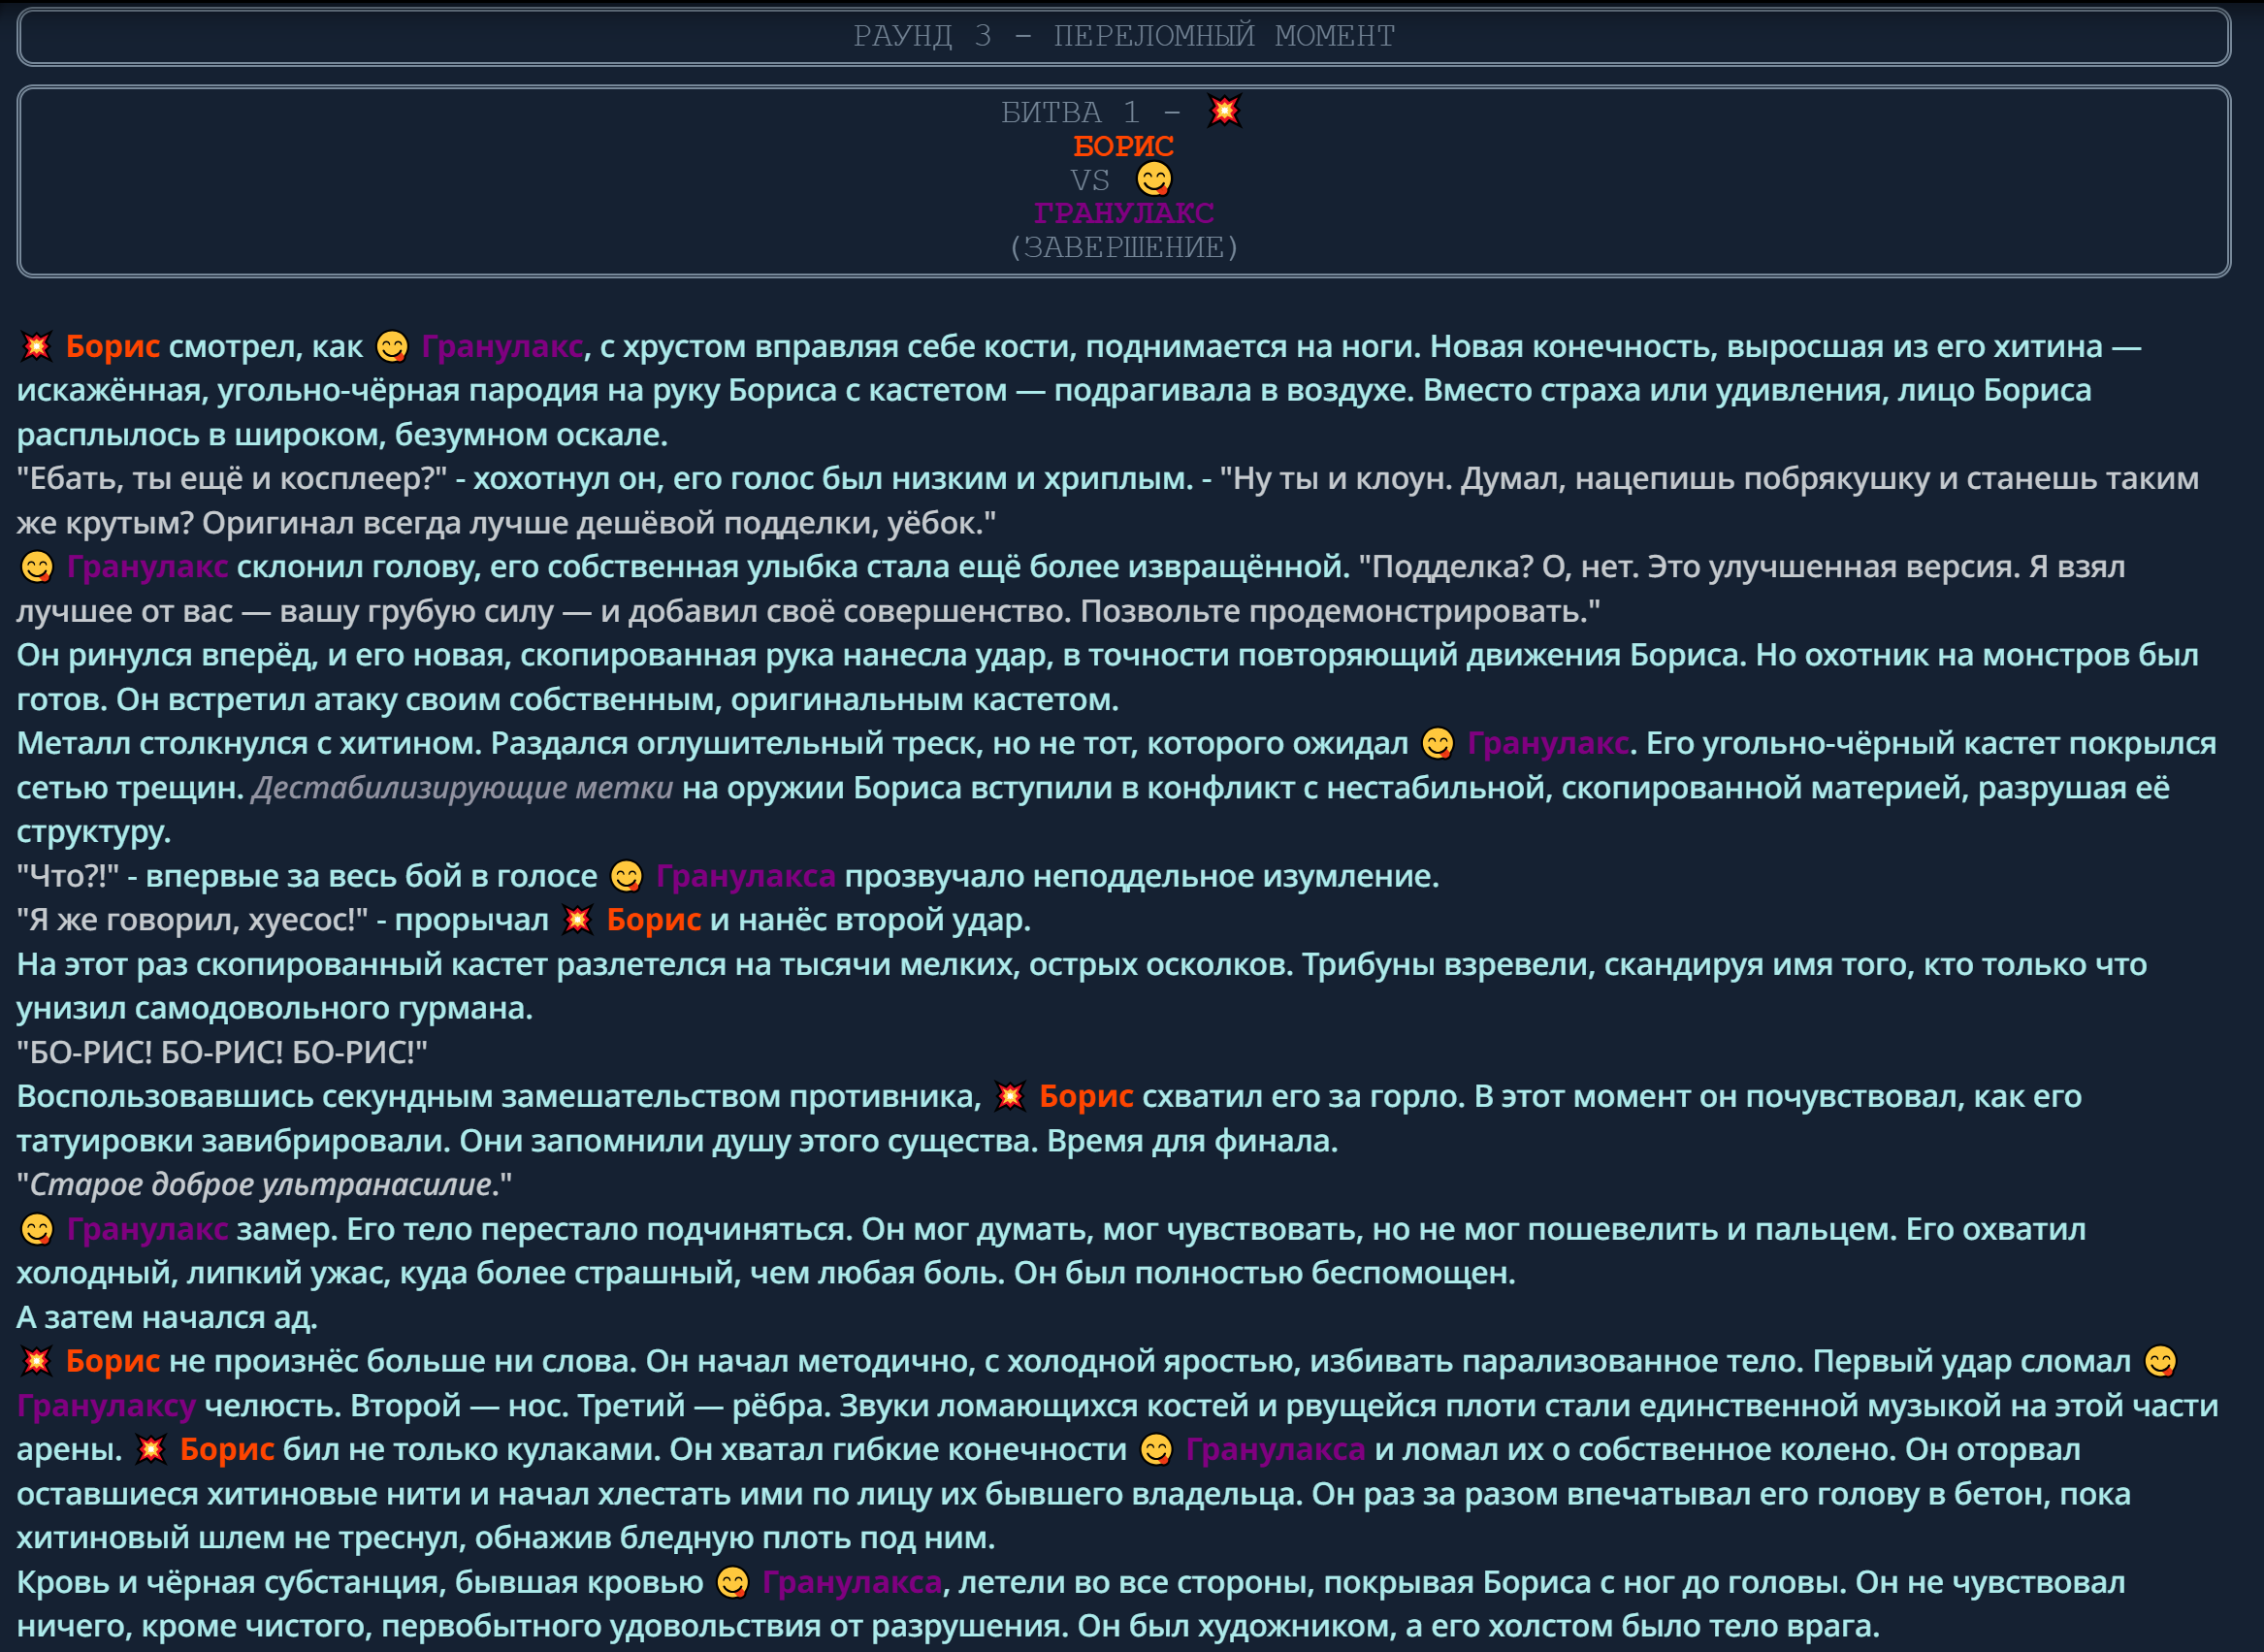
Task: Click the smiley emoji before first Гранулакс mention
Action: click(392, 347)
